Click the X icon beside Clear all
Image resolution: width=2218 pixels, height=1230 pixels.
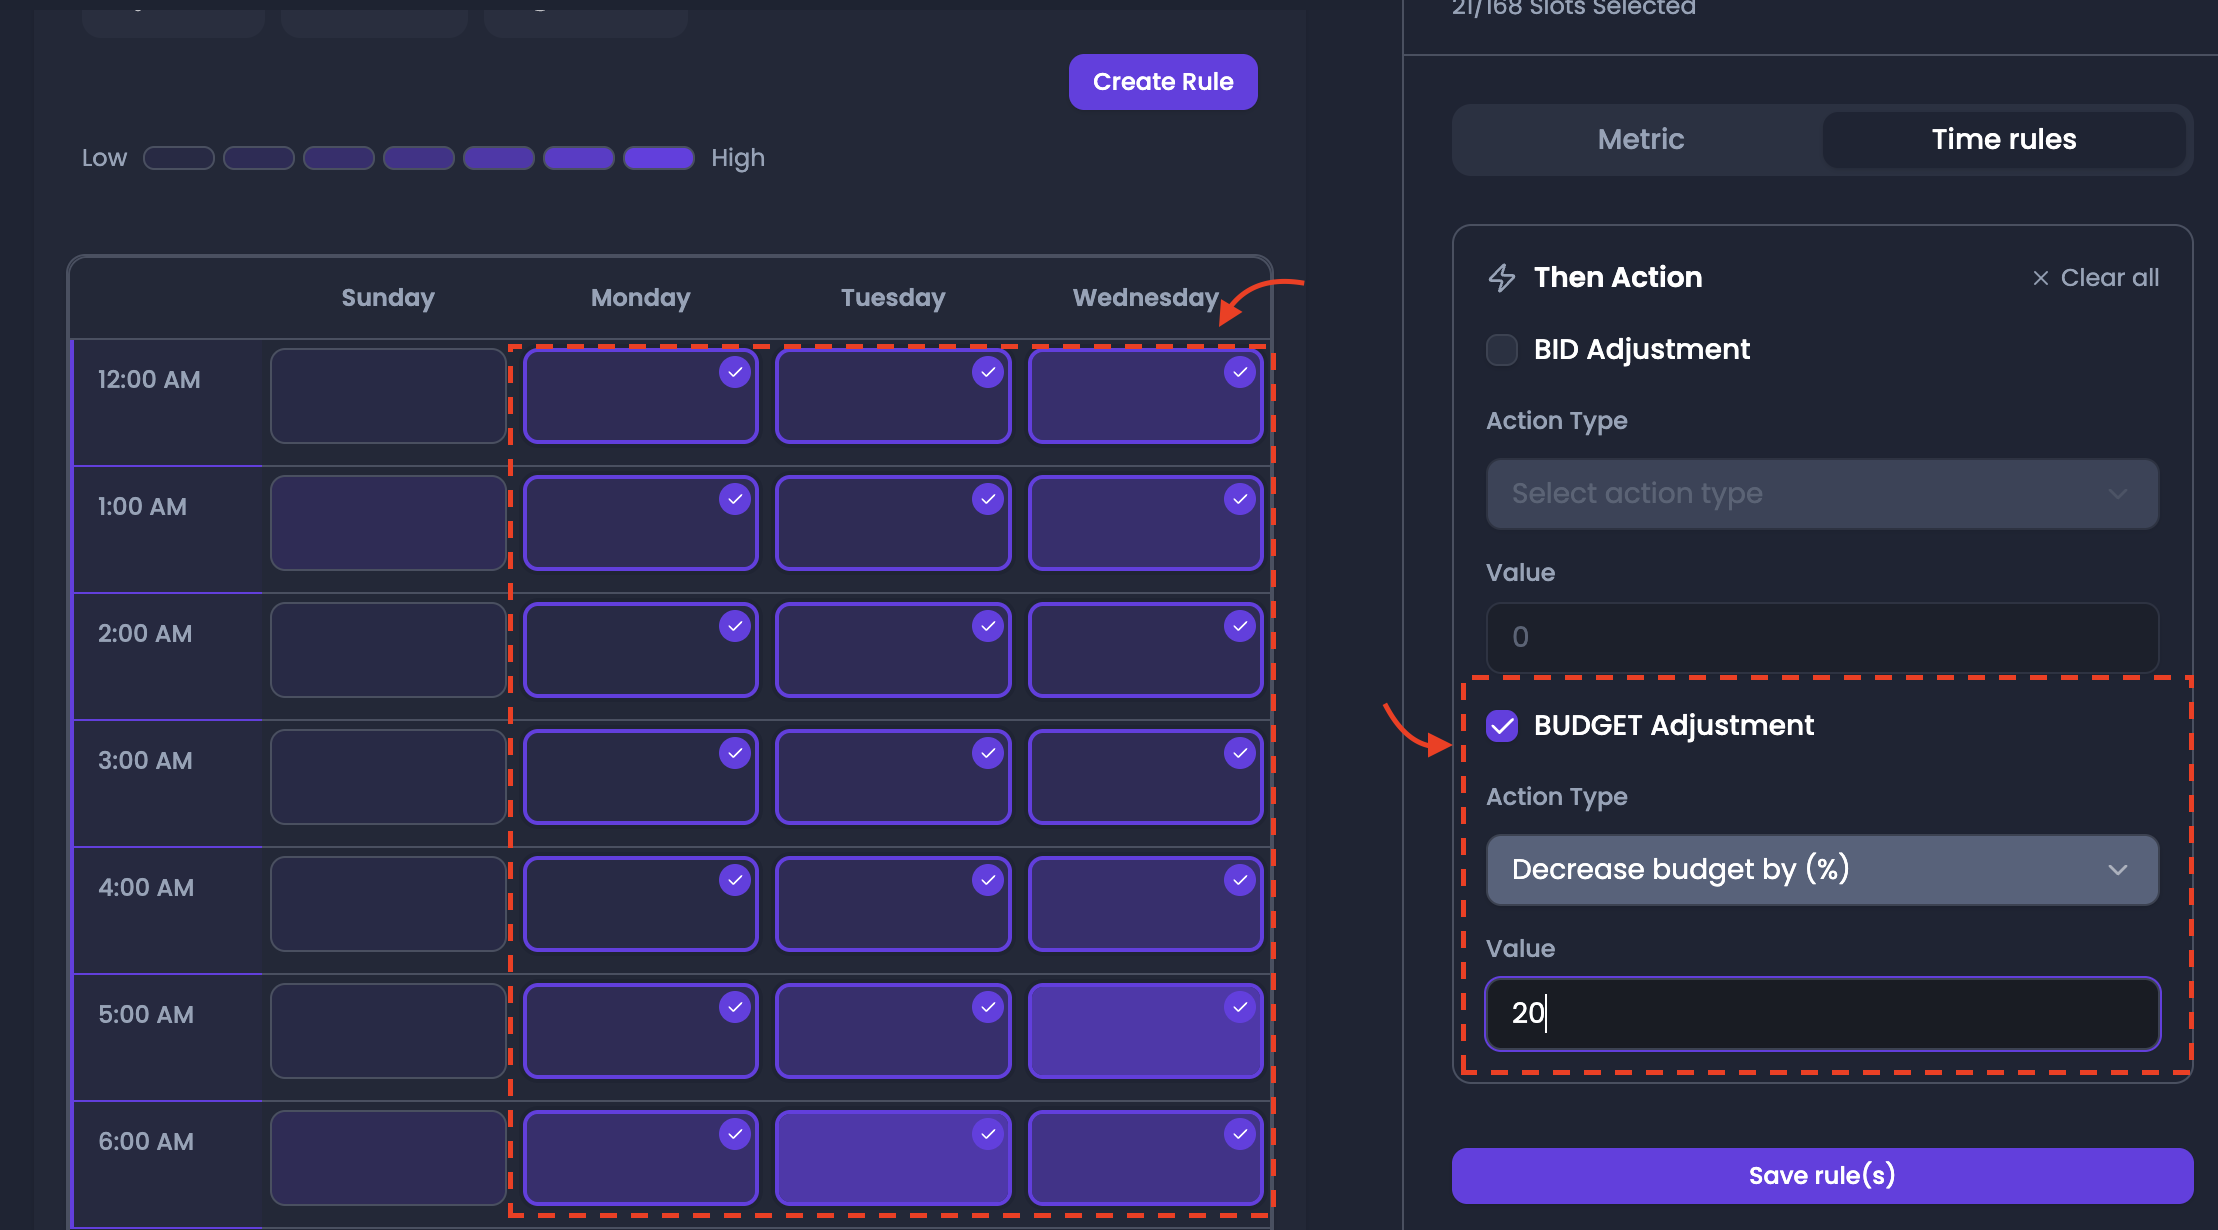coord(2041,278)
